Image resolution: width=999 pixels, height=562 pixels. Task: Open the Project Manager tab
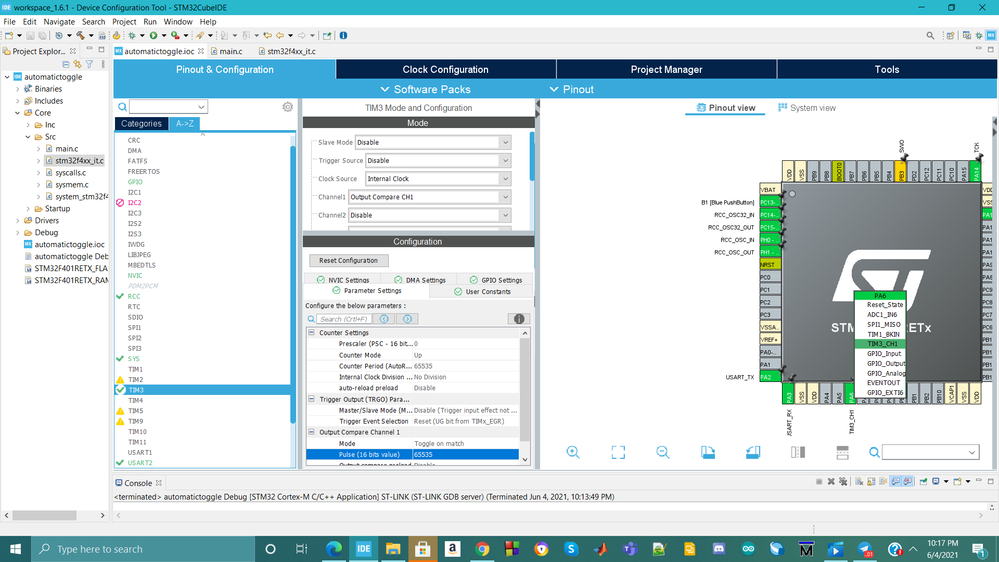click(x=666, y=69)
